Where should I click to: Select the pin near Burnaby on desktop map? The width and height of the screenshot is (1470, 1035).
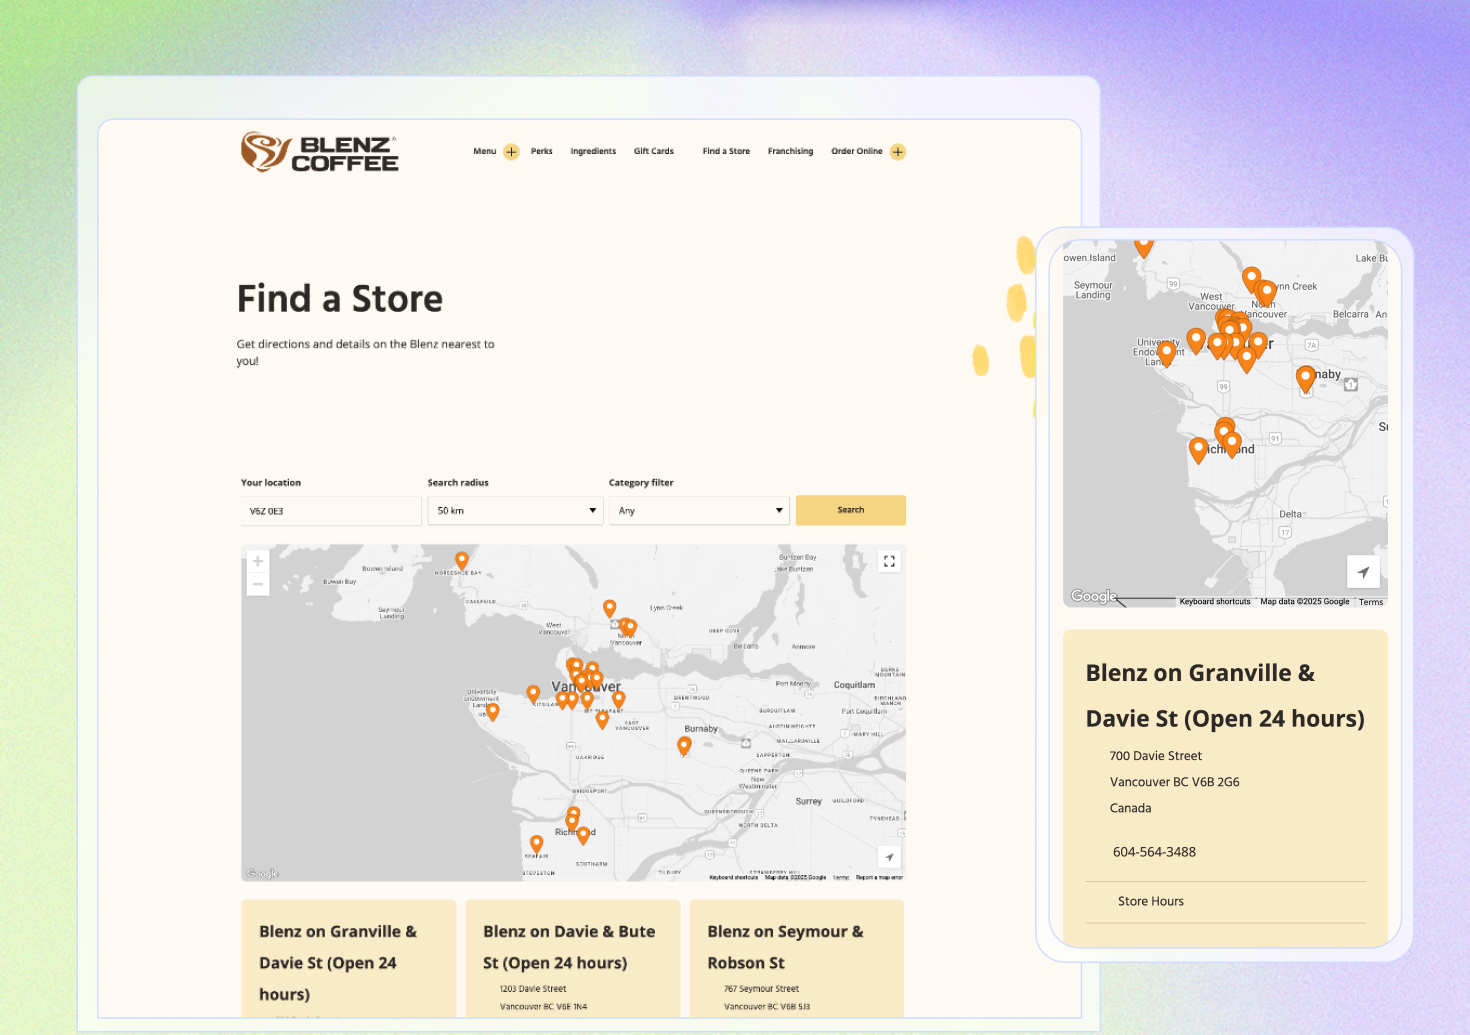pos(684,745)
